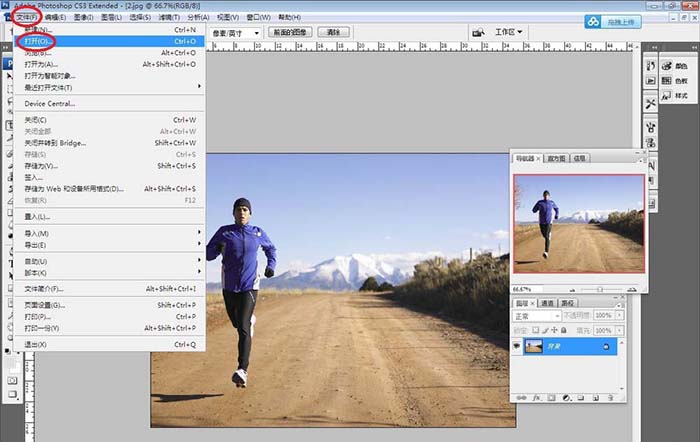Expand the 工作区 workspace dropdown

tap(508, 32)
